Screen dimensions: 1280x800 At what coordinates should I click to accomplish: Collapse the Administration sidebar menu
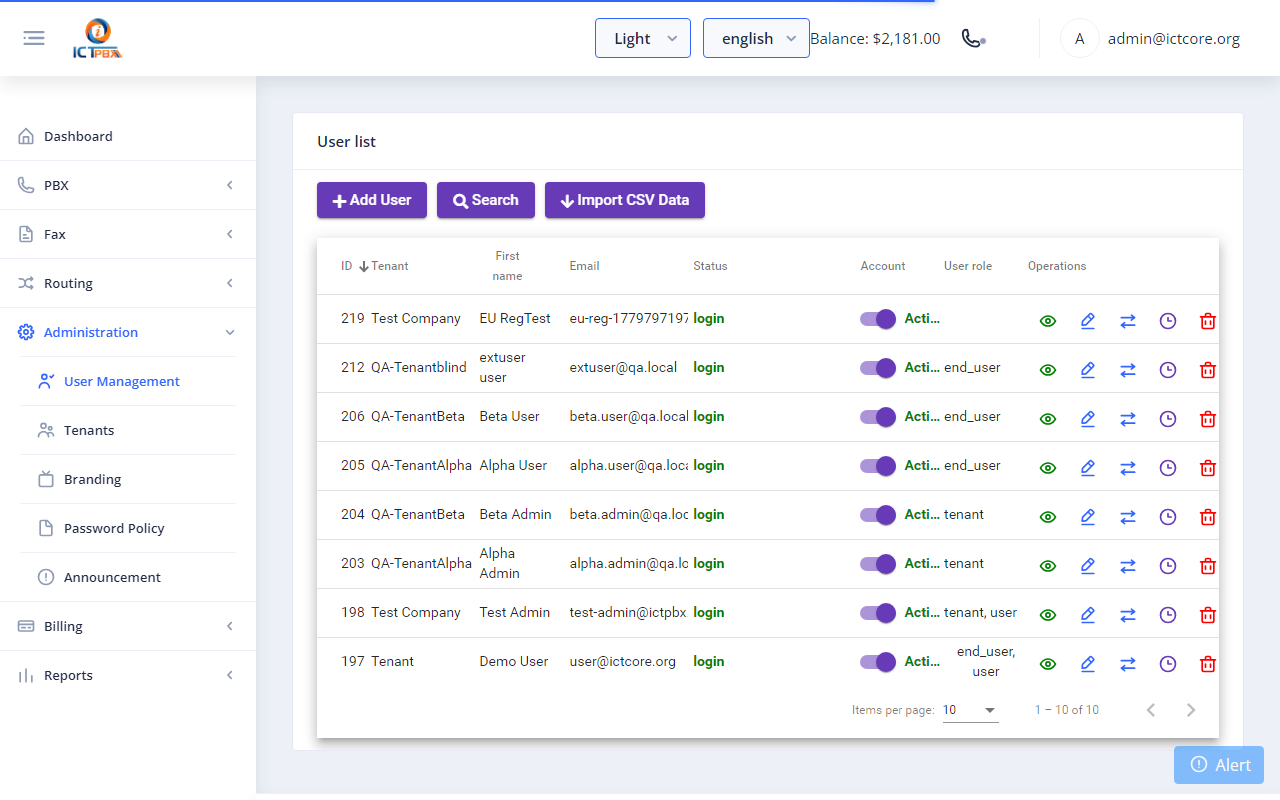pyautogui.click(x=128, y=332)
